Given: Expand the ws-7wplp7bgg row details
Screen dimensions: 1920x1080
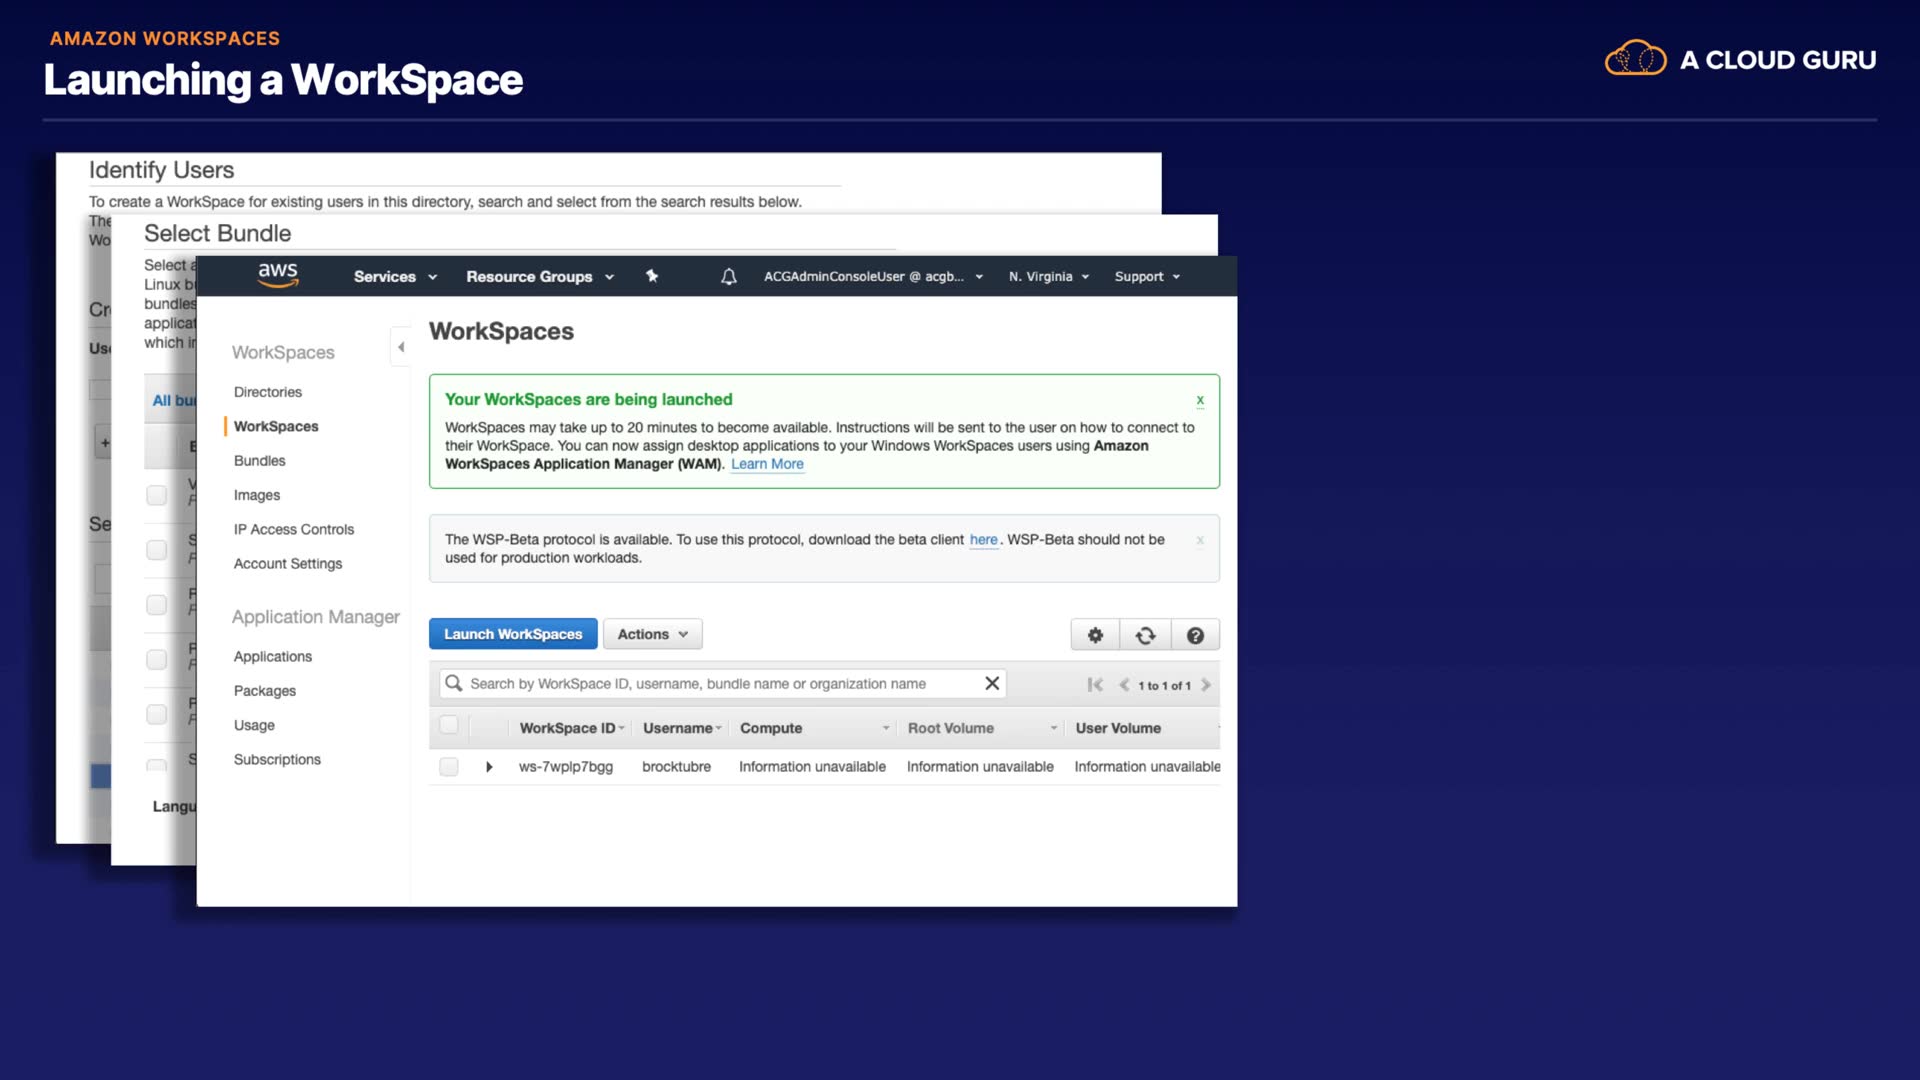Looking at the screenshot, I should [x=489, y=767].
